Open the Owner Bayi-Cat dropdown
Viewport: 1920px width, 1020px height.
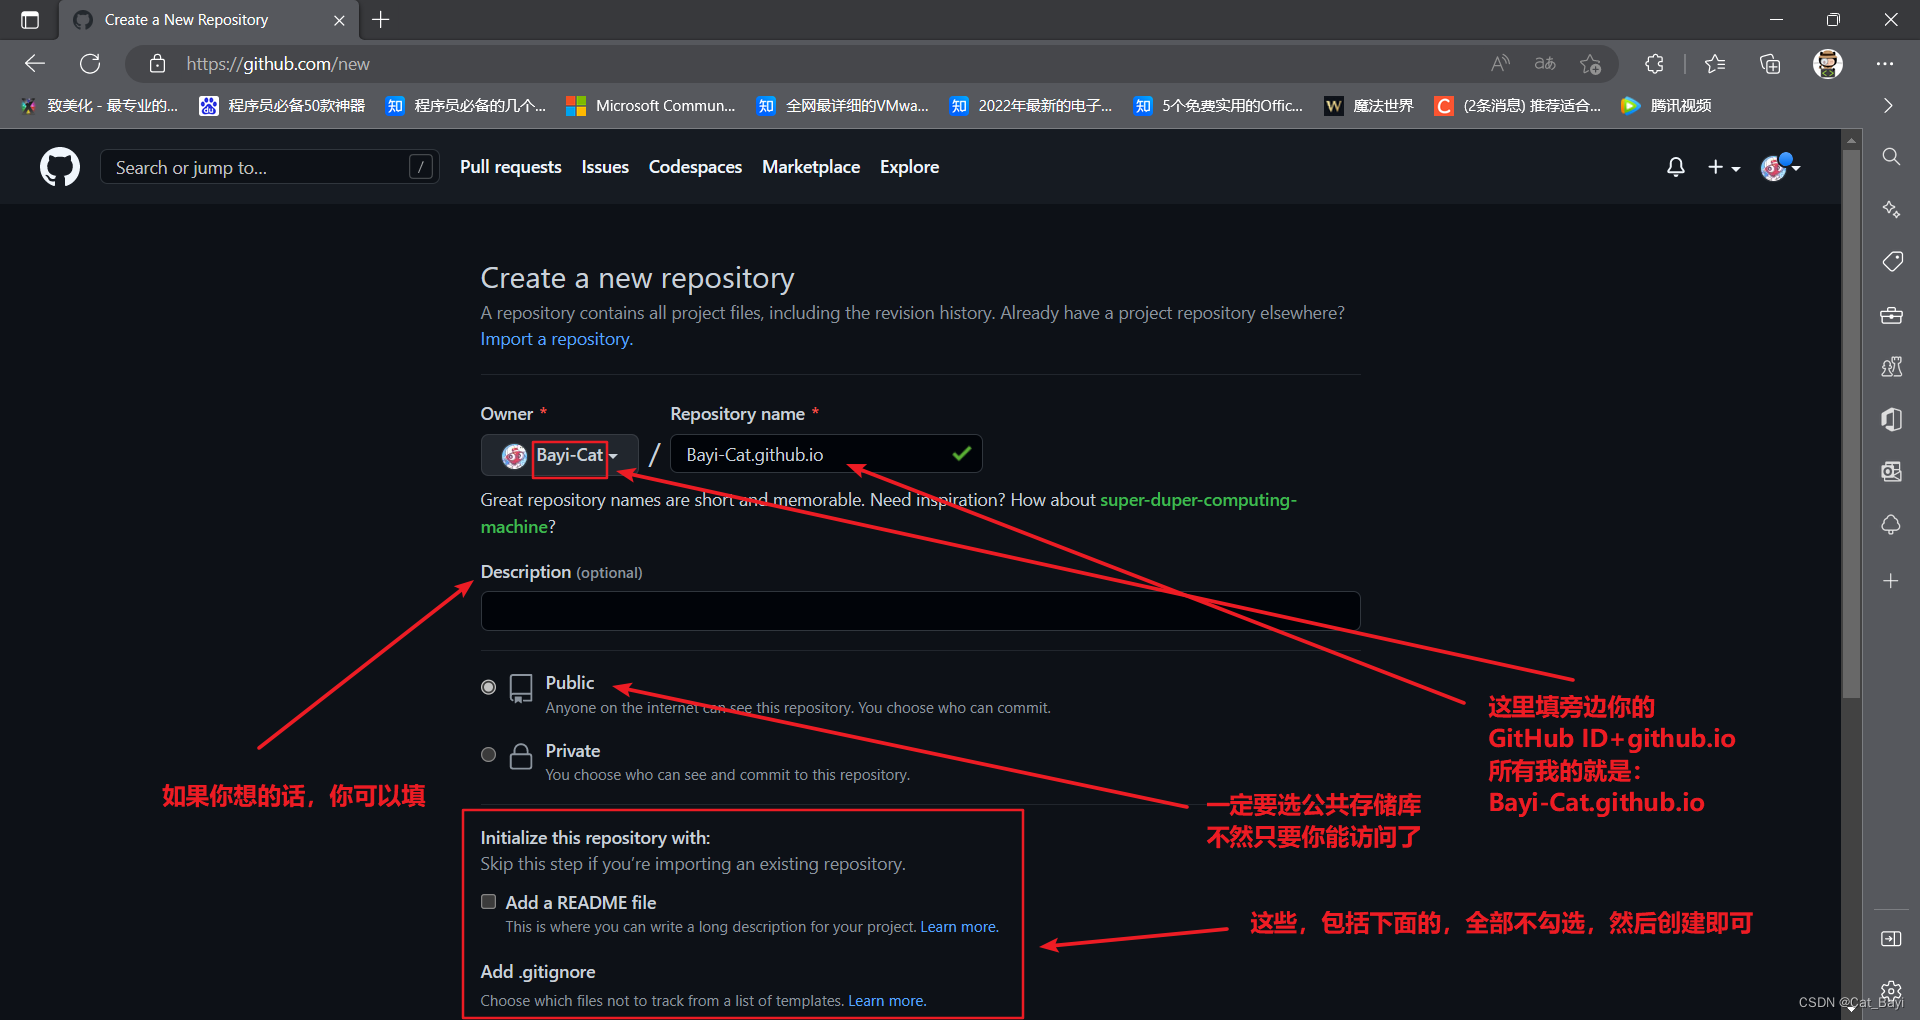pyautogui.click(x=560, y=455)
